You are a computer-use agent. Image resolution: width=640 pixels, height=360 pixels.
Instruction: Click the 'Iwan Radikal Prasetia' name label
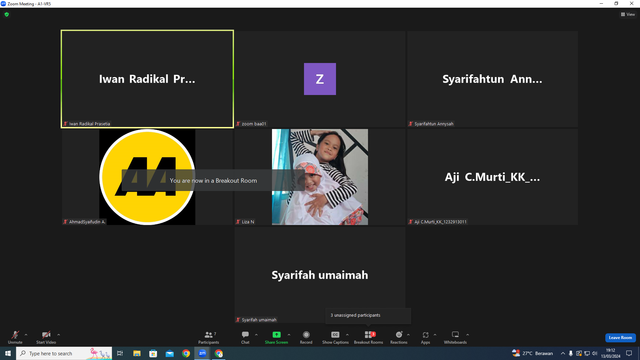89,124
